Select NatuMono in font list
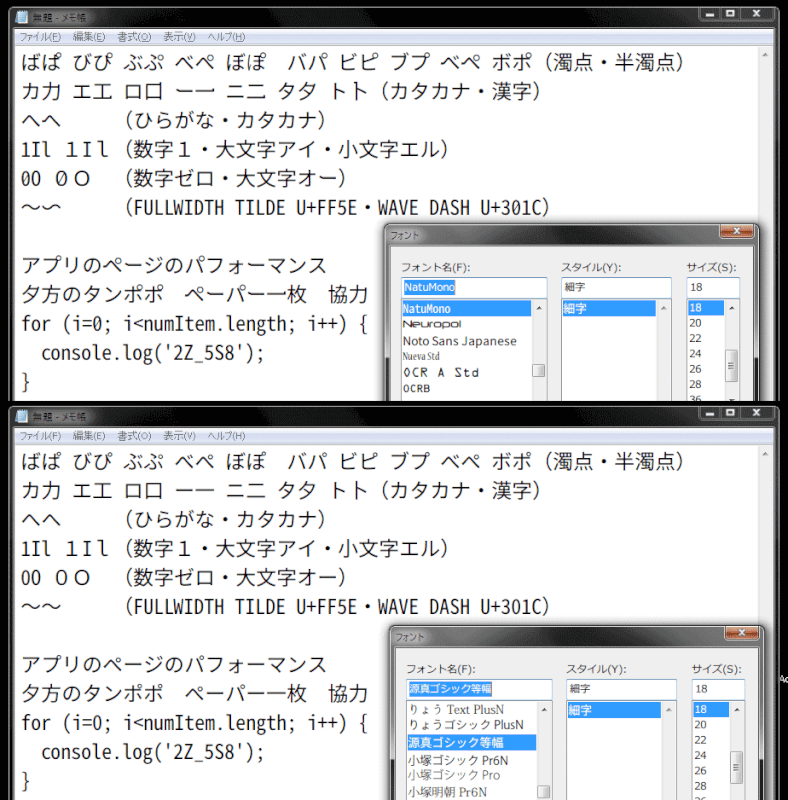This screenshot has width=788, height=800. click(466, 308)
